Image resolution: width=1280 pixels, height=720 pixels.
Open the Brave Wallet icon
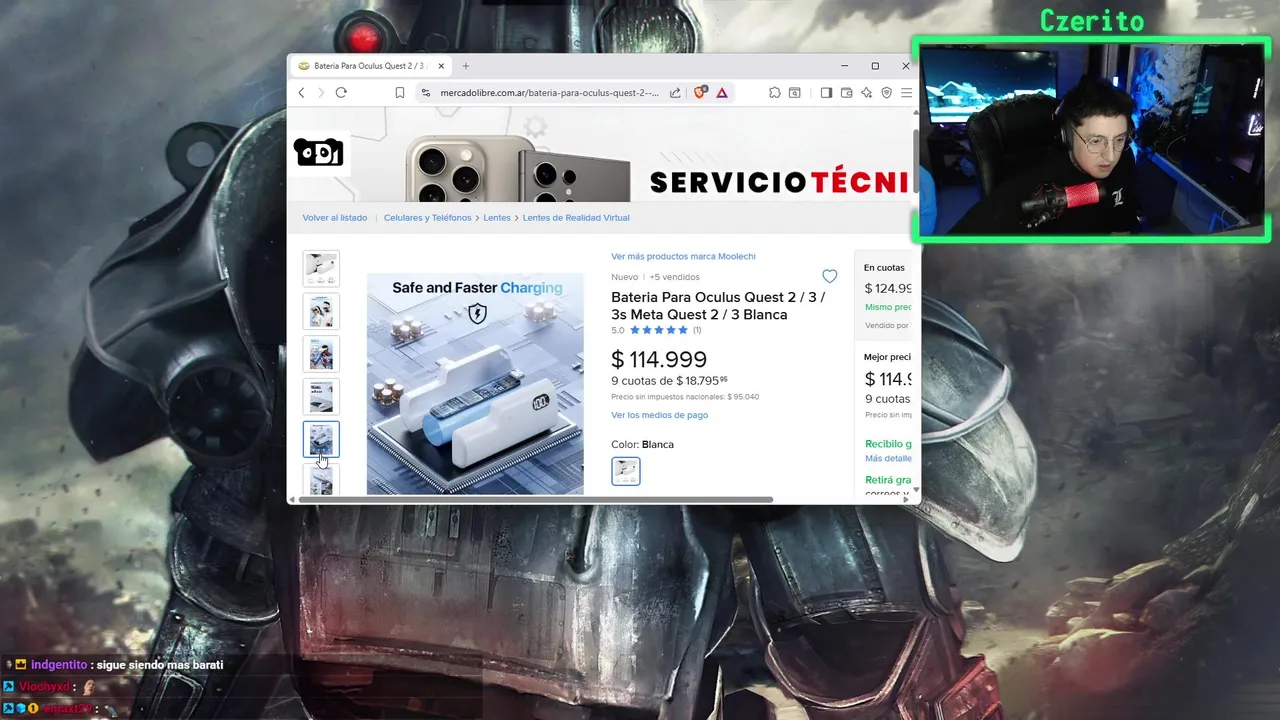click(846, 92)
